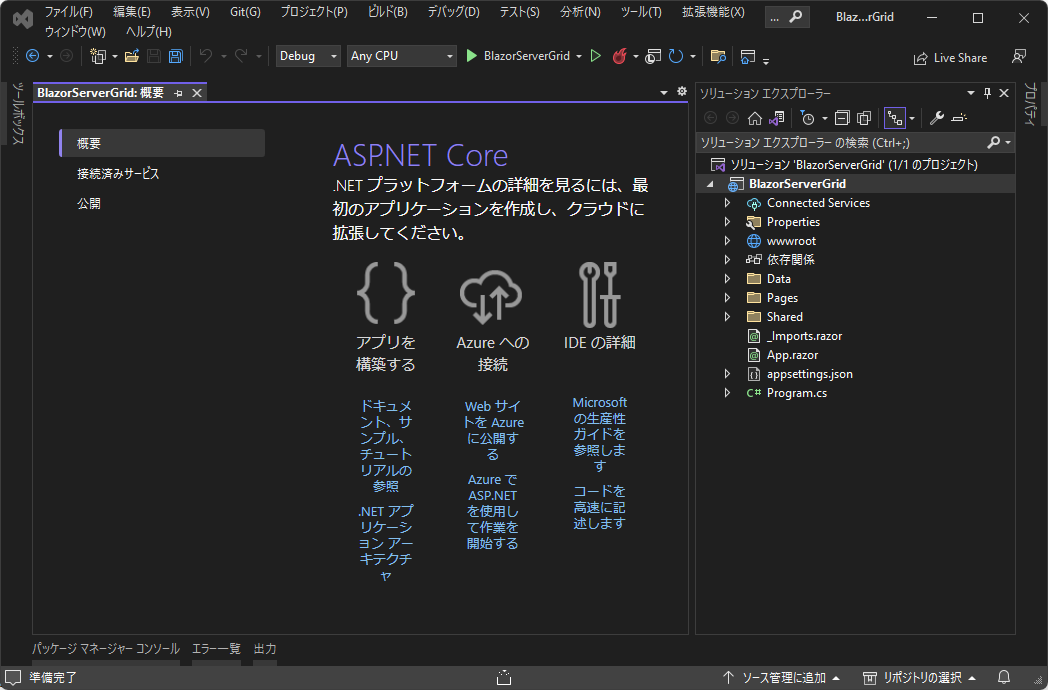The height and width of the screenshot is (690, 1048).
Task: Click the notification bell in status bar
Action: pyautogui.click(x=1004, y=677)
